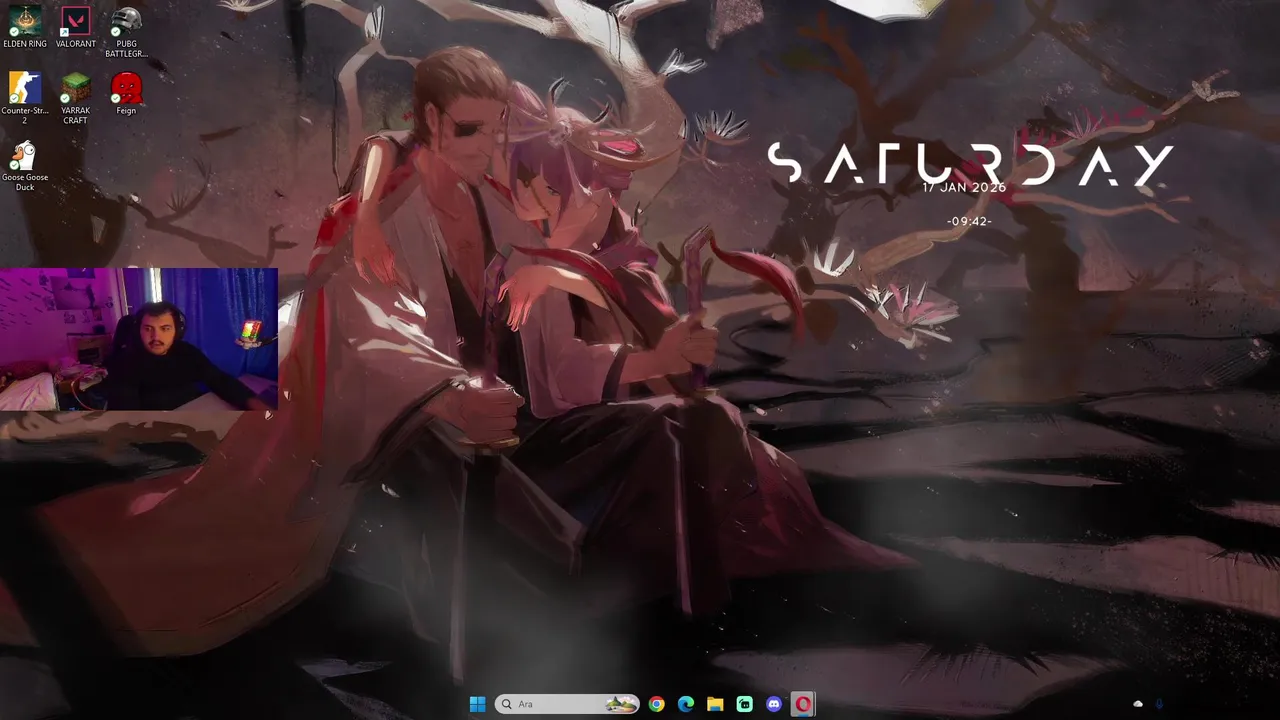Click the search highlight image in search box

[x=621, y=704]
